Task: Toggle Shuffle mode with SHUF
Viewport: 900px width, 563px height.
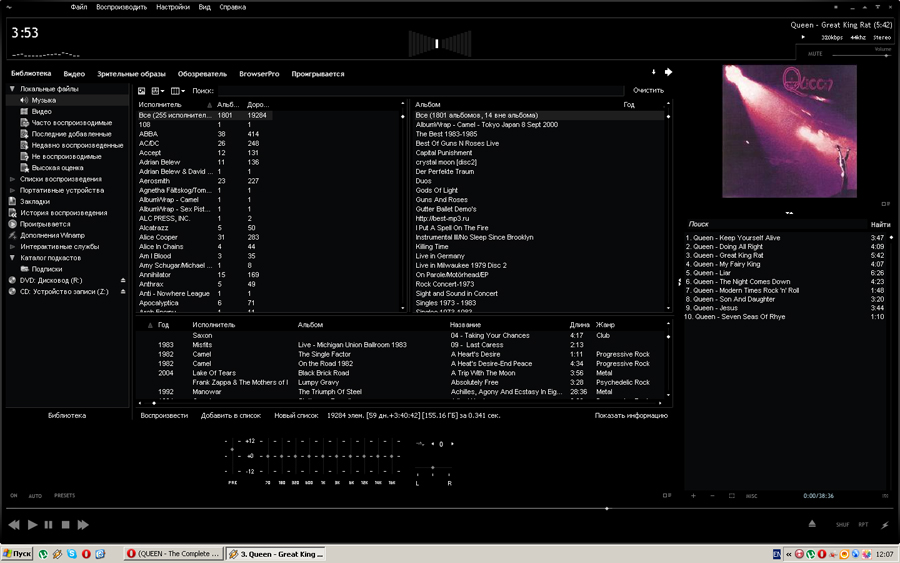Action: coord(842,524)
